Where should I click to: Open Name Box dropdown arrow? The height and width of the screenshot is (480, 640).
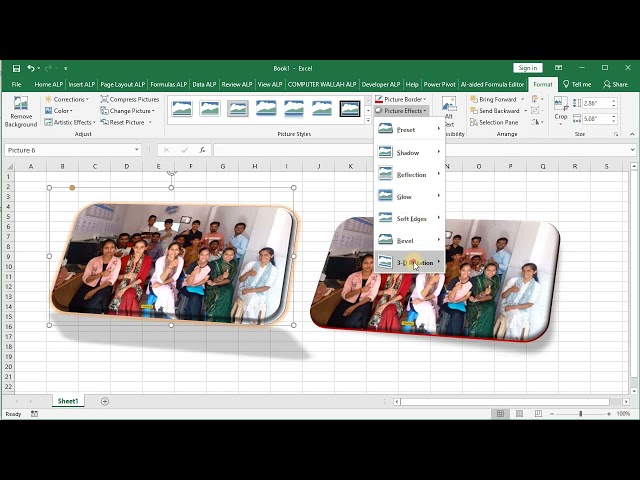(137, 150)
